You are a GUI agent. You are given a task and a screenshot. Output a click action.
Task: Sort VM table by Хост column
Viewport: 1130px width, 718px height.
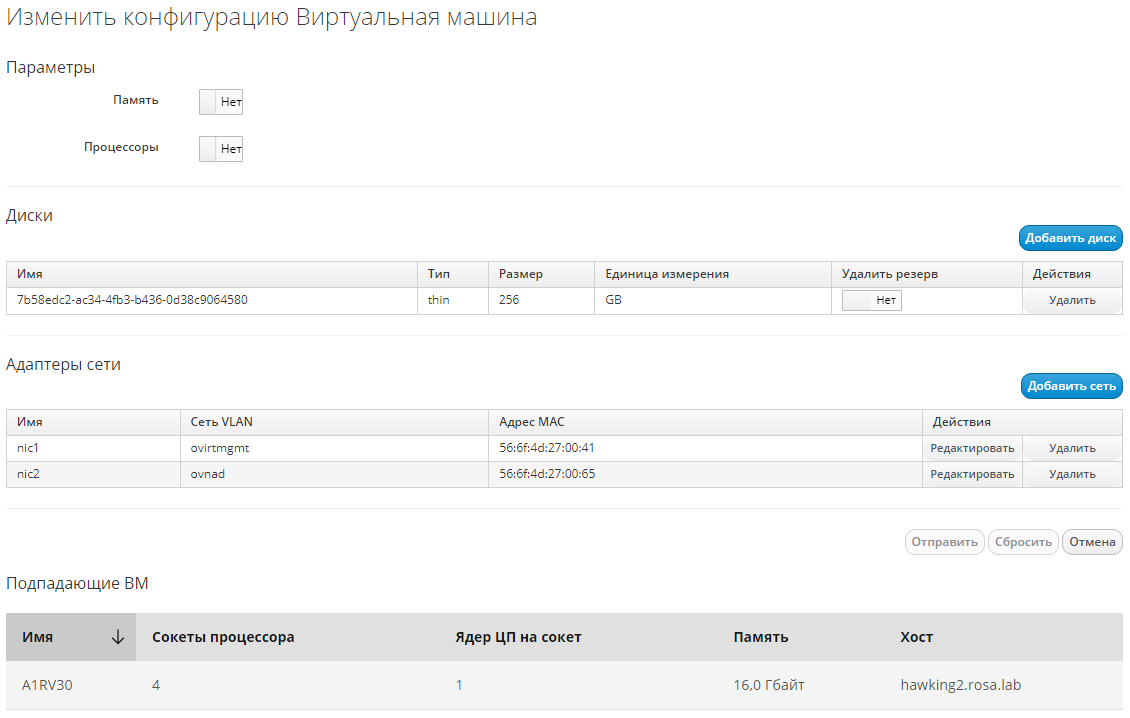click(x=916, y=637)
